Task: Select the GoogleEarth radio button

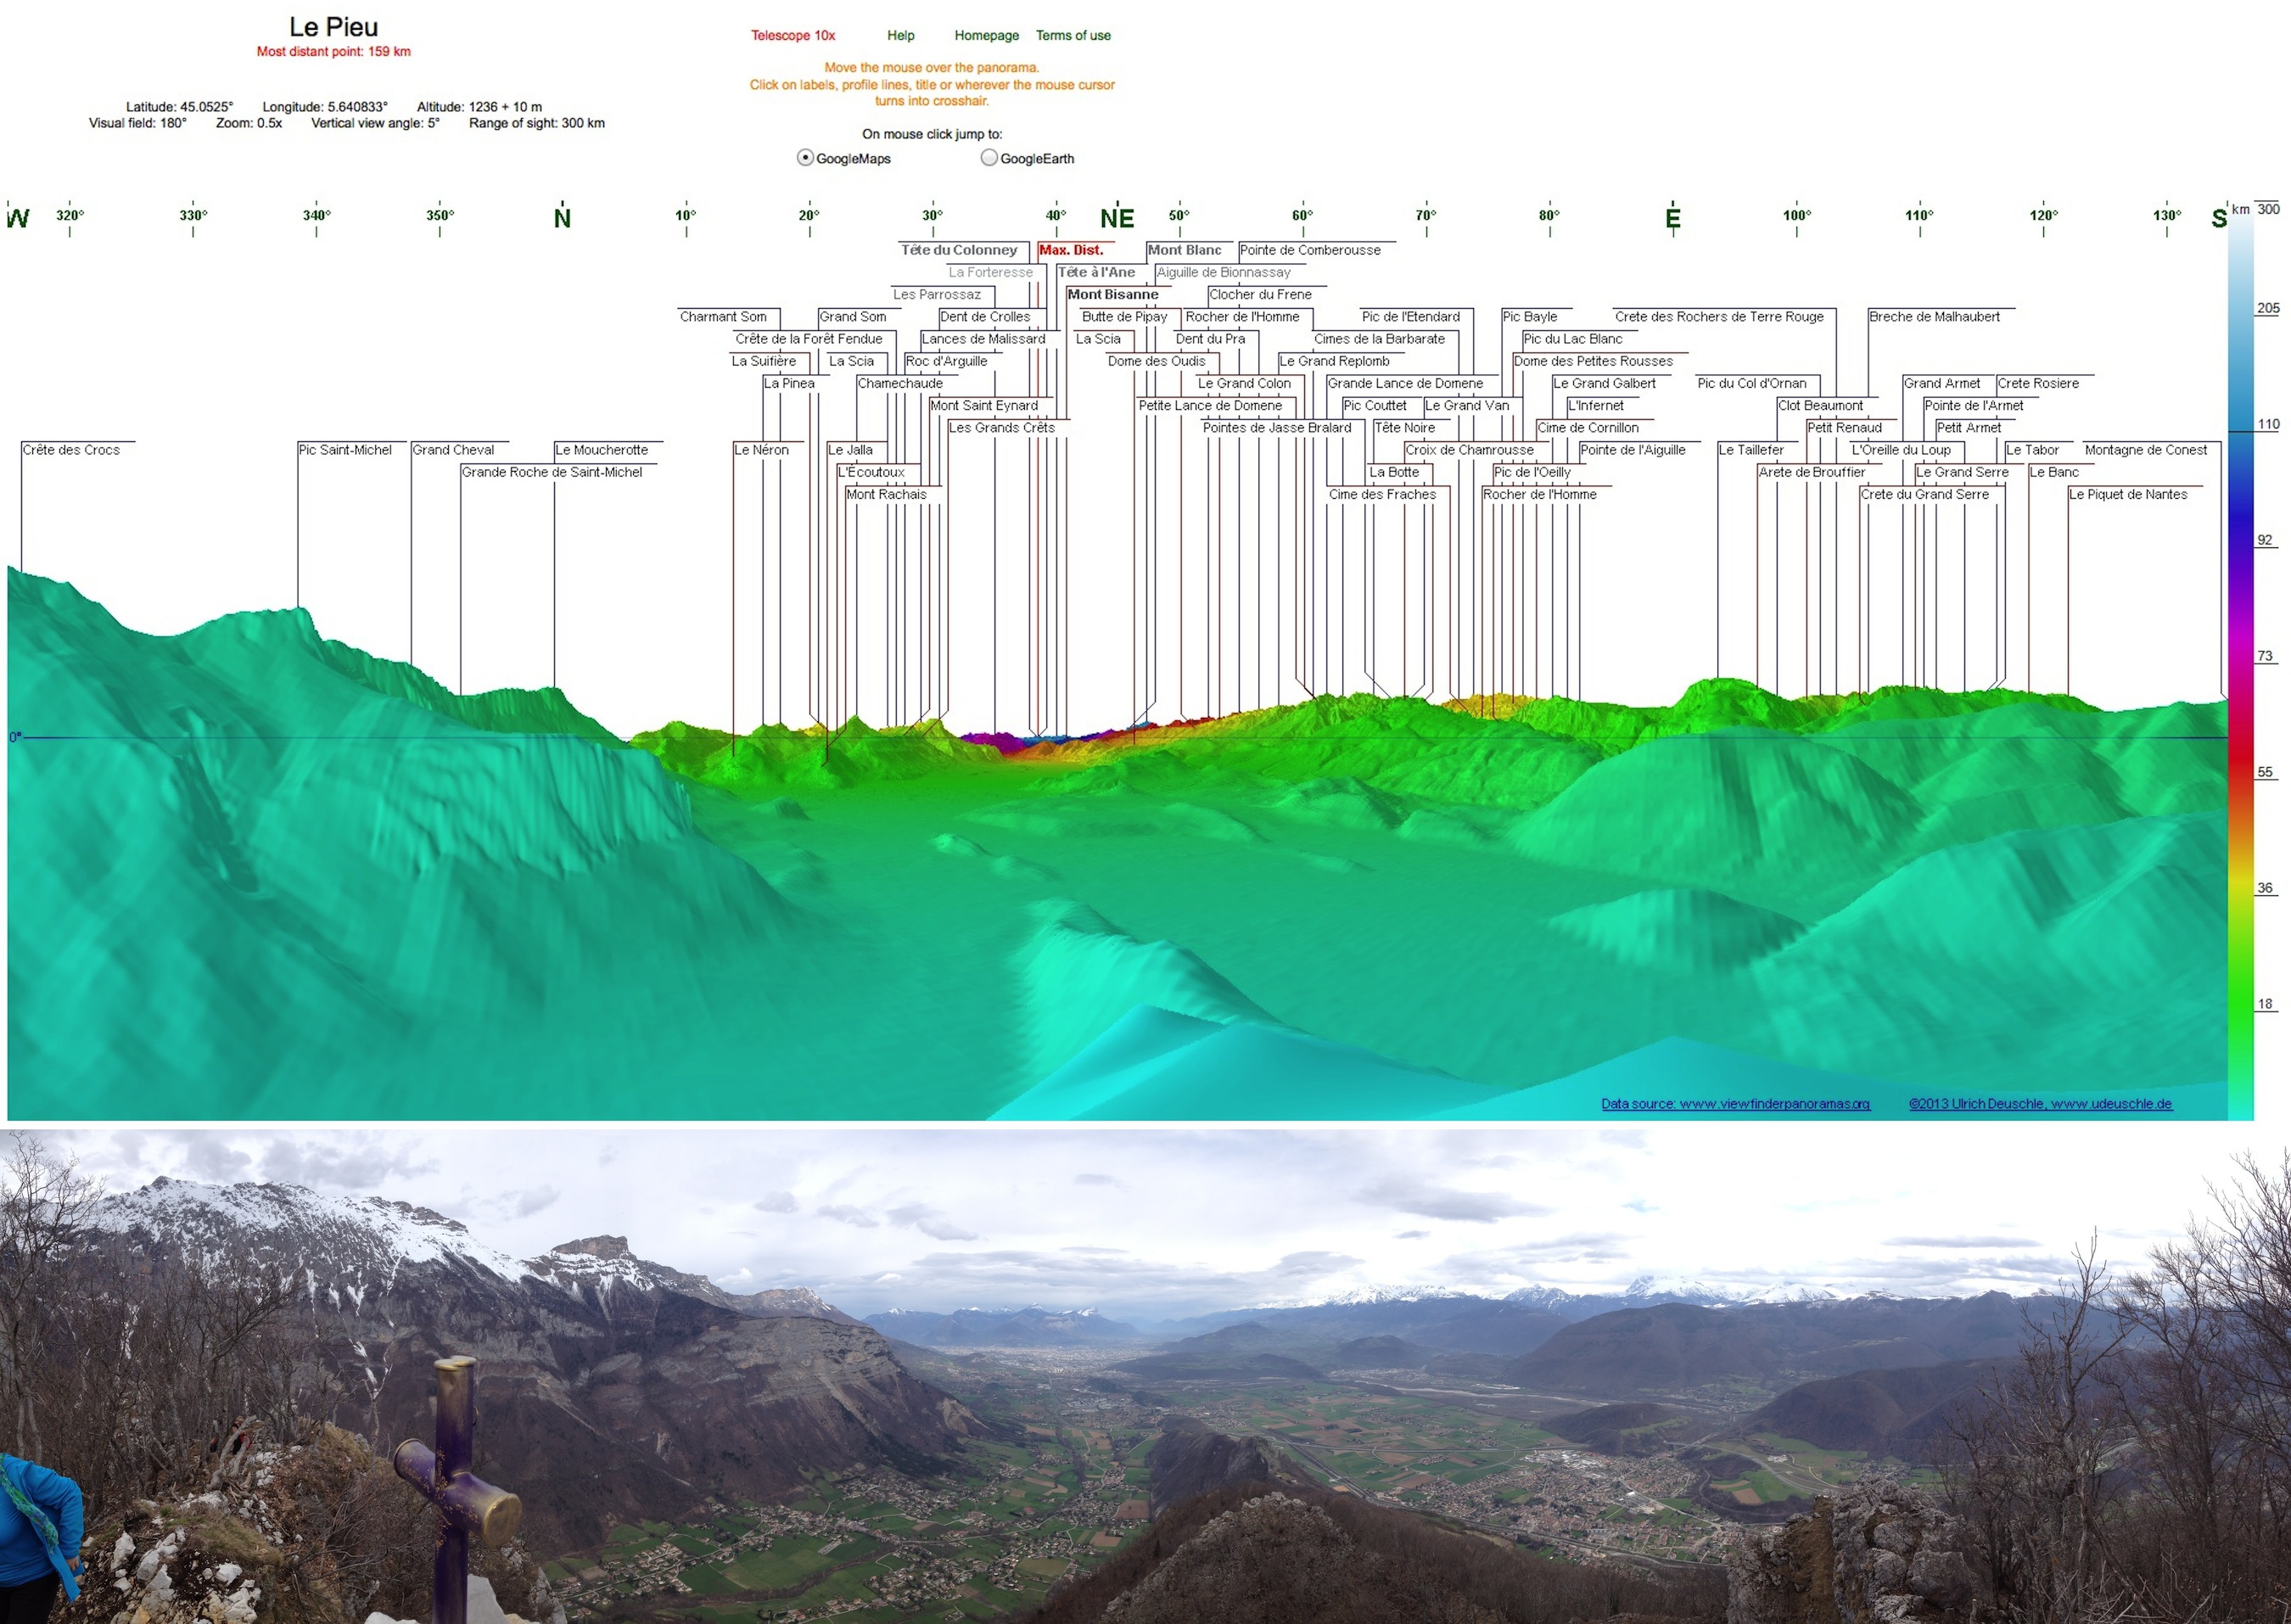Action: 989,158
